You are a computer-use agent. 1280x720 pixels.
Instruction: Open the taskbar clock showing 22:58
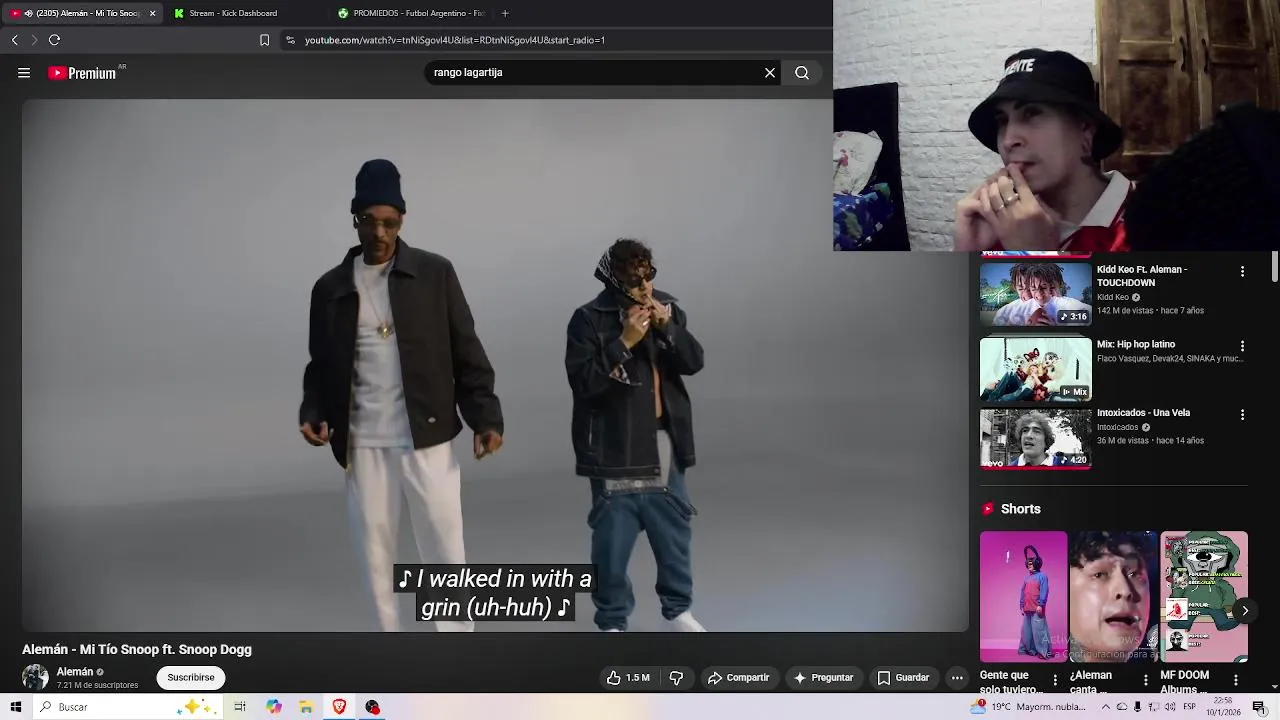click(1224, 707)
